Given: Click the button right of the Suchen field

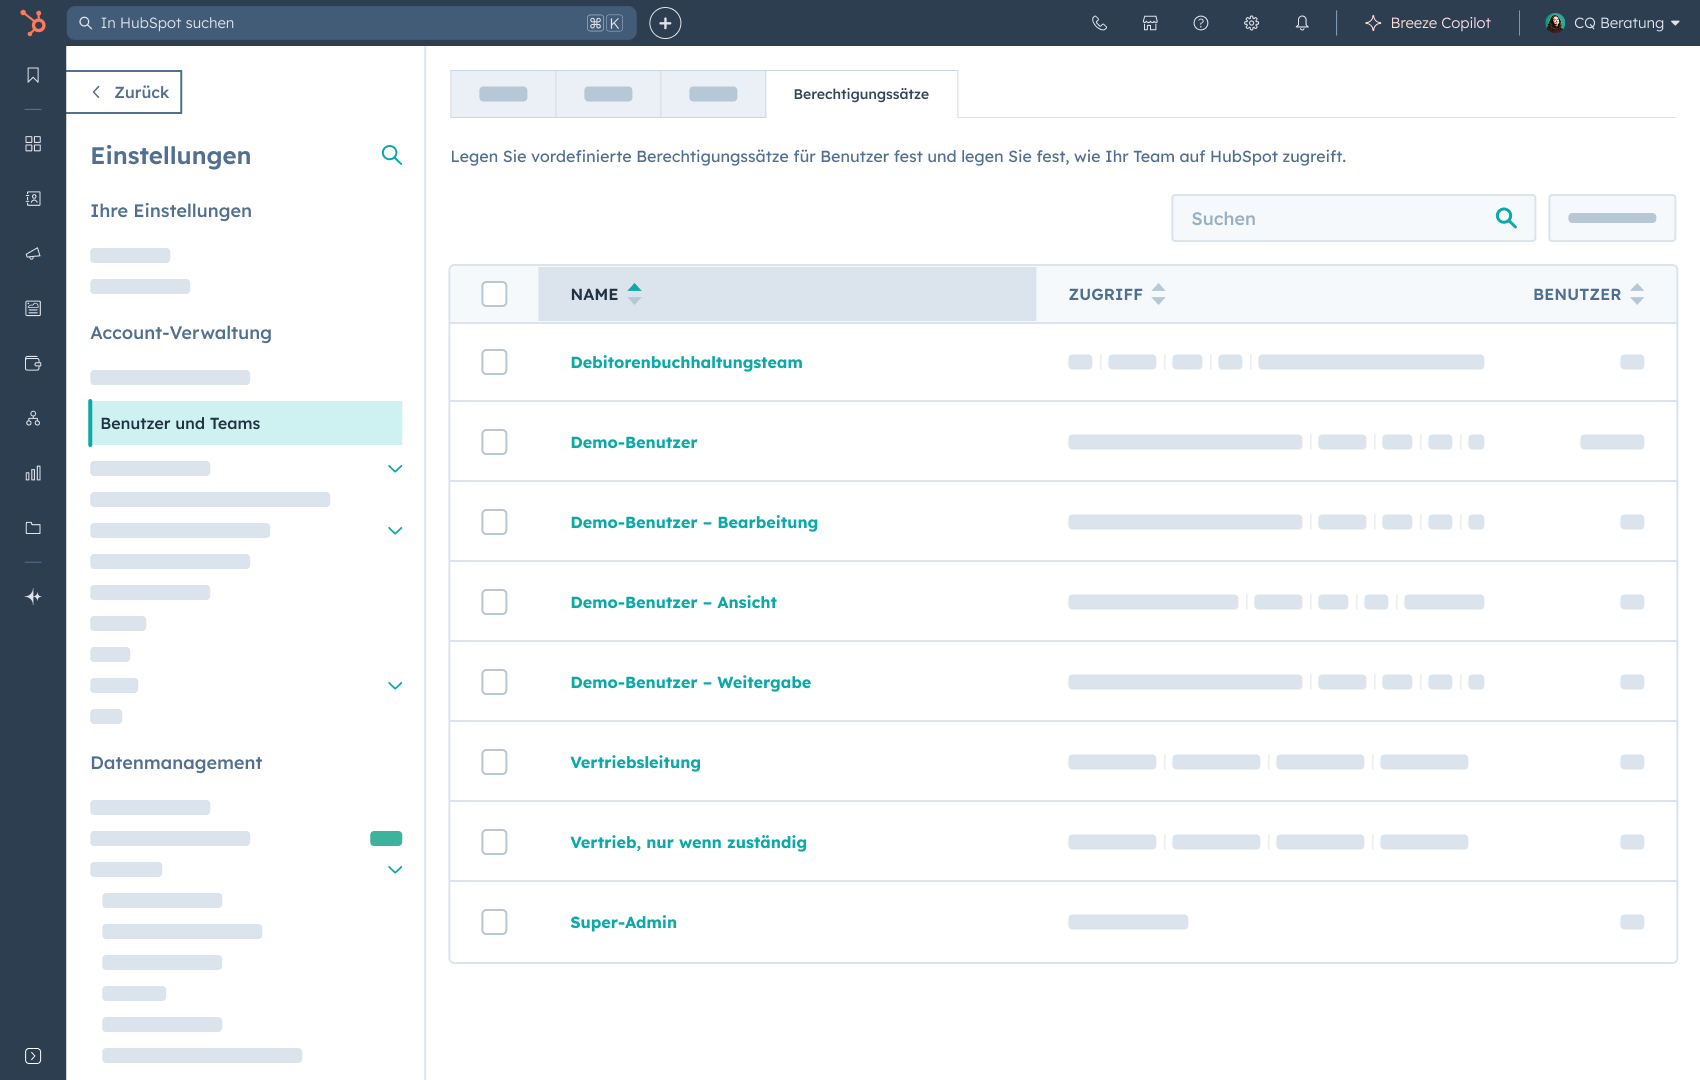Looking at the screenshot, I should (1612, 218).
